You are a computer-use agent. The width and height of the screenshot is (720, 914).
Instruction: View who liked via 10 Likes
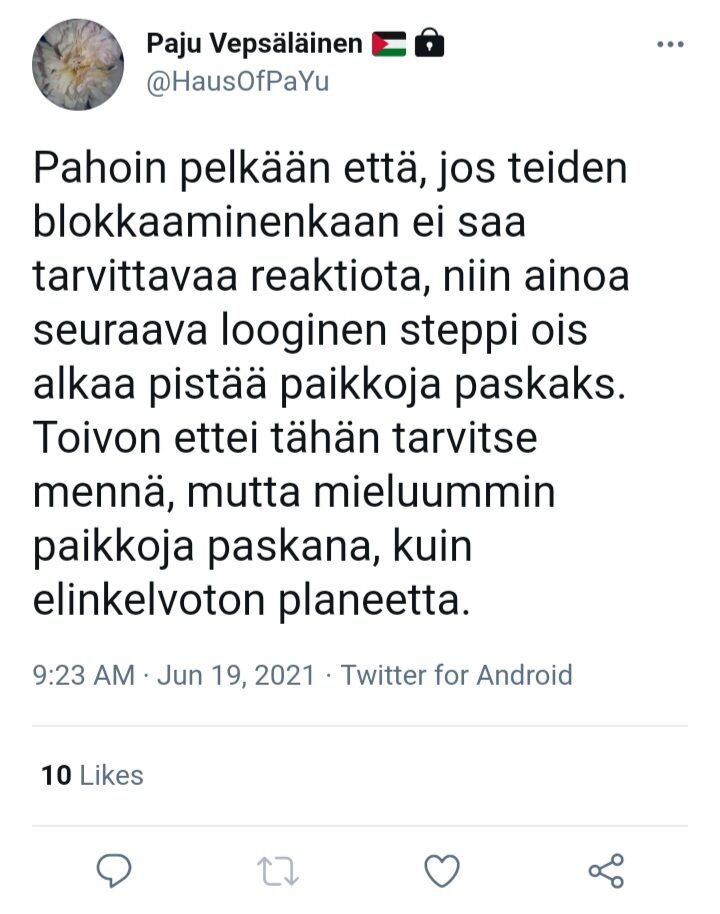click(x=93, y=775)
